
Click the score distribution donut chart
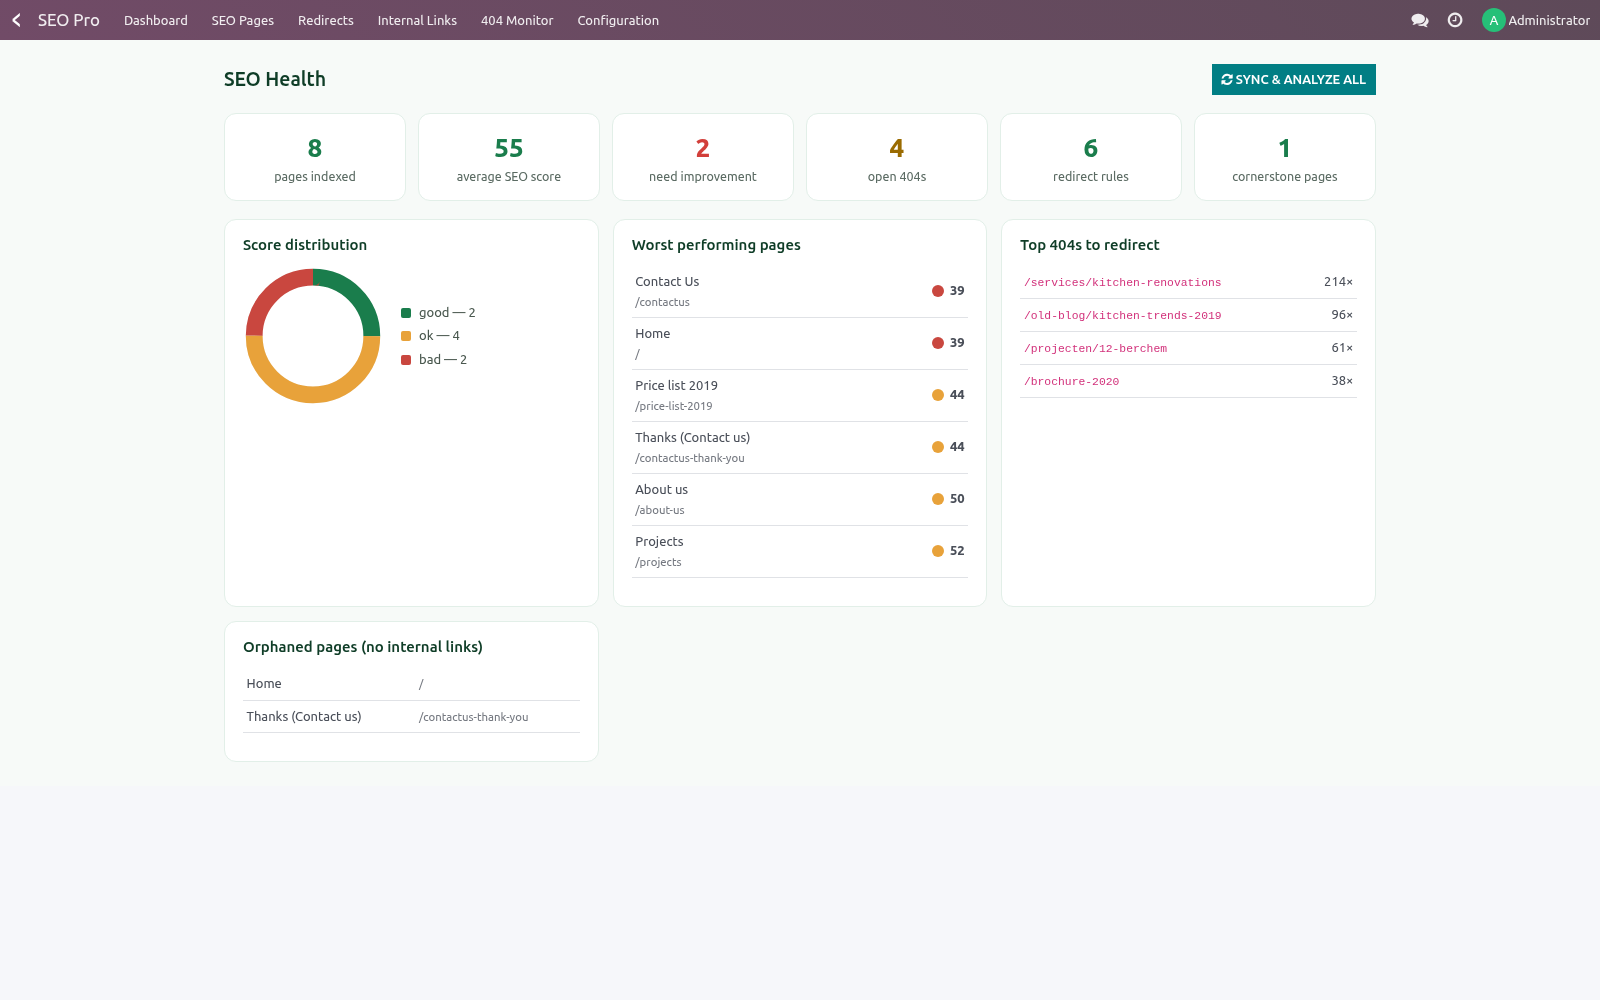point(313,336)
